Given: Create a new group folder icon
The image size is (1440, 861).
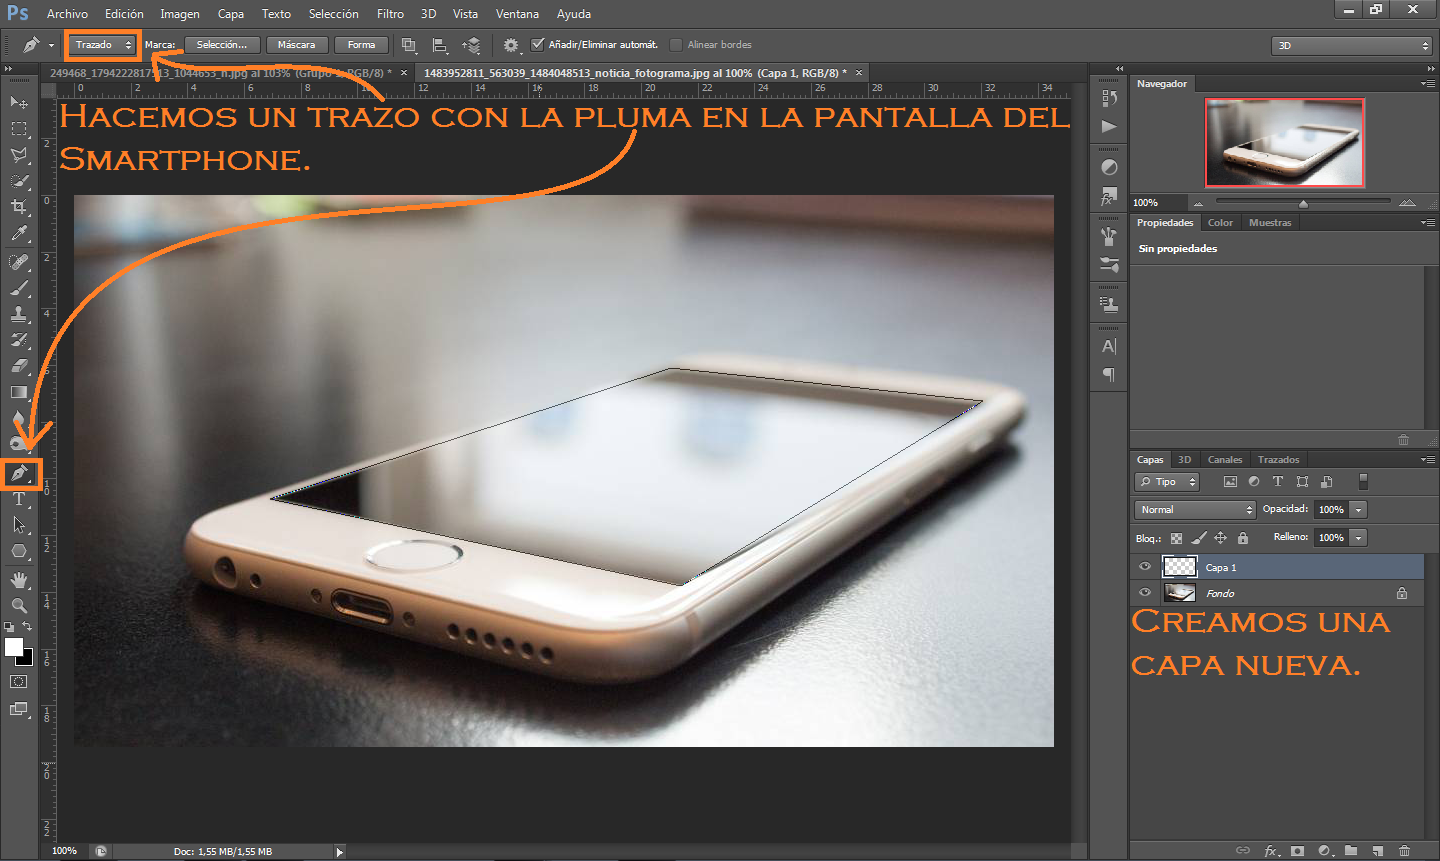Looking at the screenshot, I should [1351, 851].
